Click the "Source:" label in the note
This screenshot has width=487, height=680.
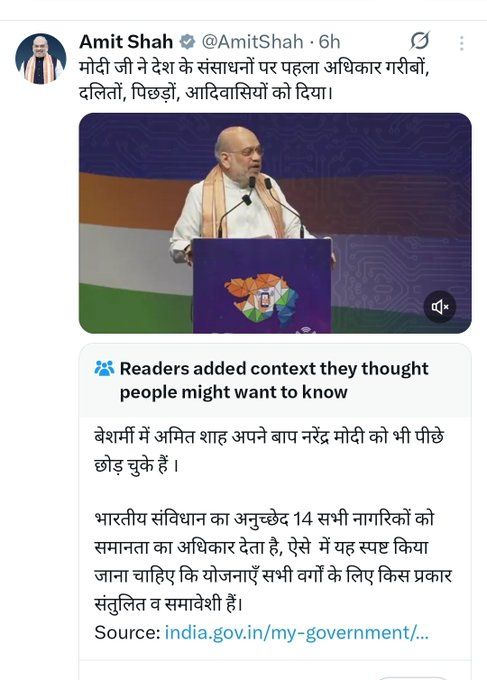(x=127, y=632)
